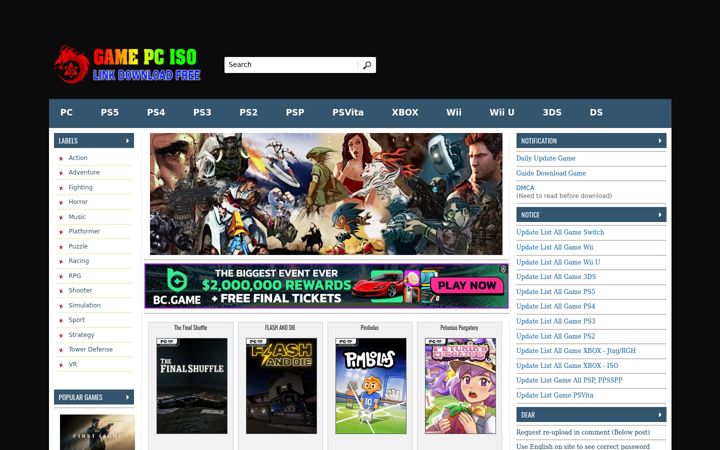Browse the Puzzle label
This screenshot has height=450, width=720.
(x=78, y=247)
